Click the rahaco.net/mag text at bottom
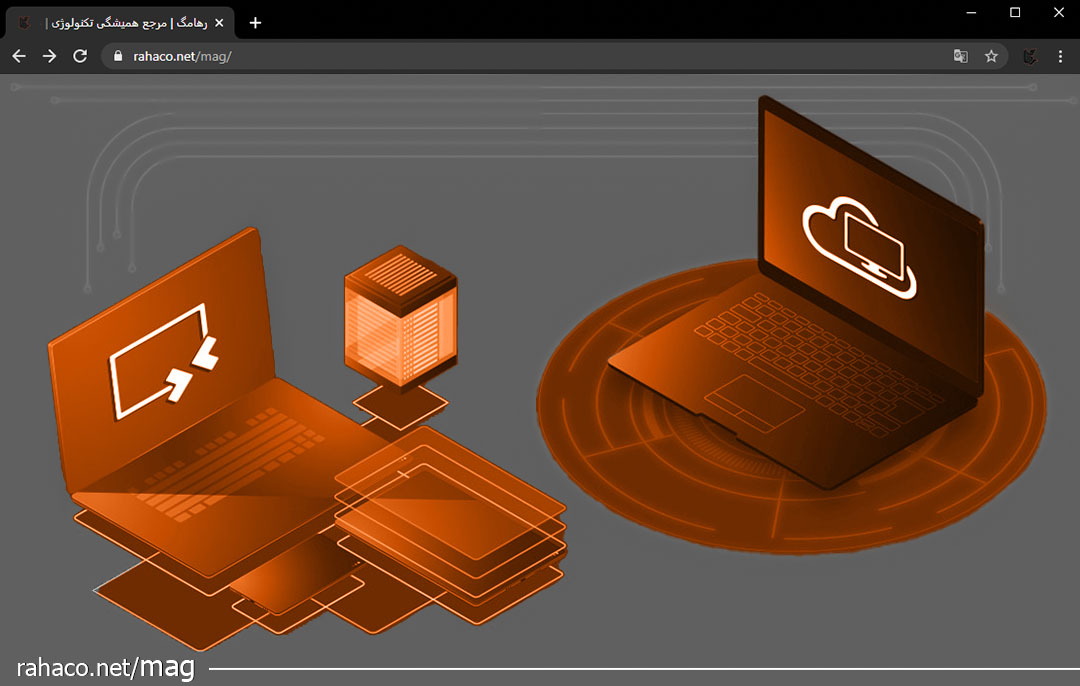The image size is (1080, 686). tap(105, 668)
